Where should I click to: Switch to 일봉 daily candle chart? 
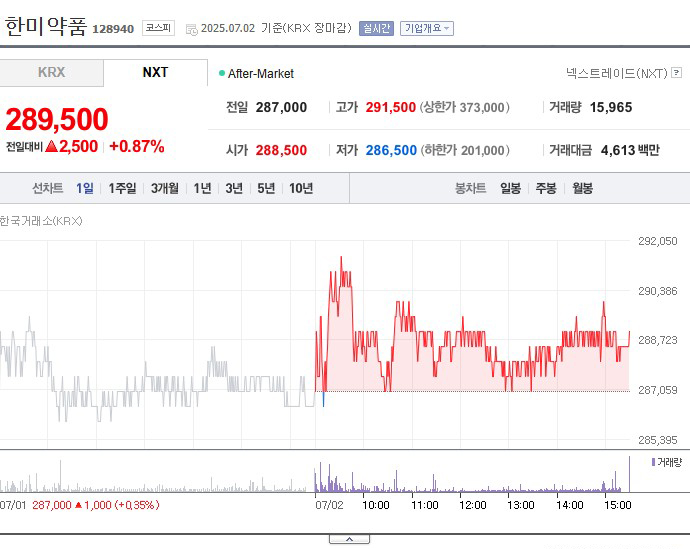(x=510, y=188)
